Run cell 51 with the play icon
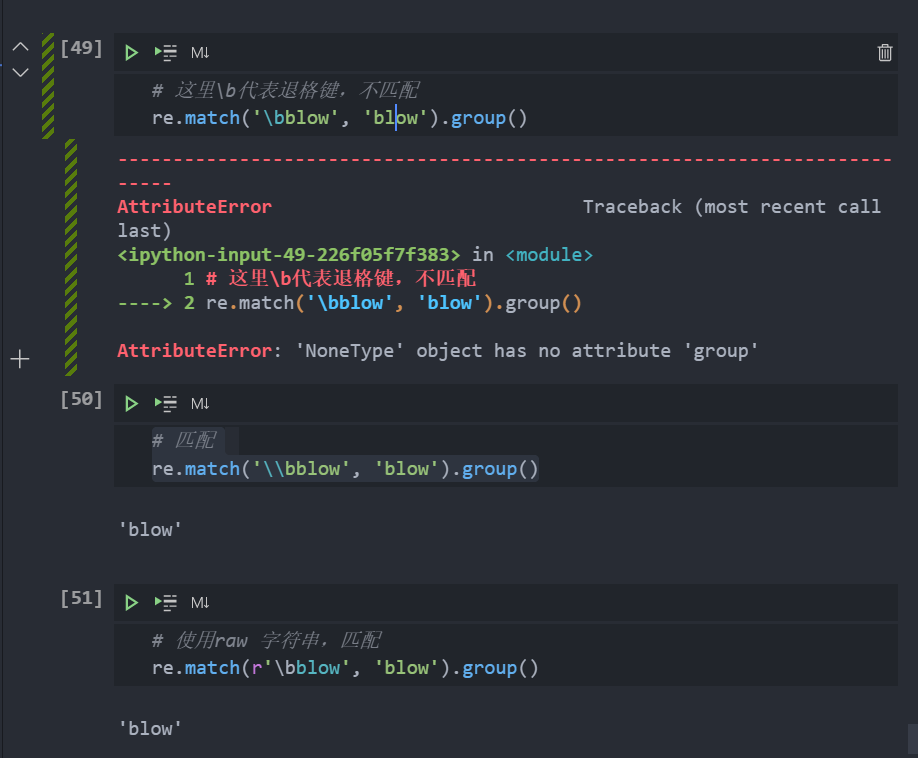 tap(131, 602)
